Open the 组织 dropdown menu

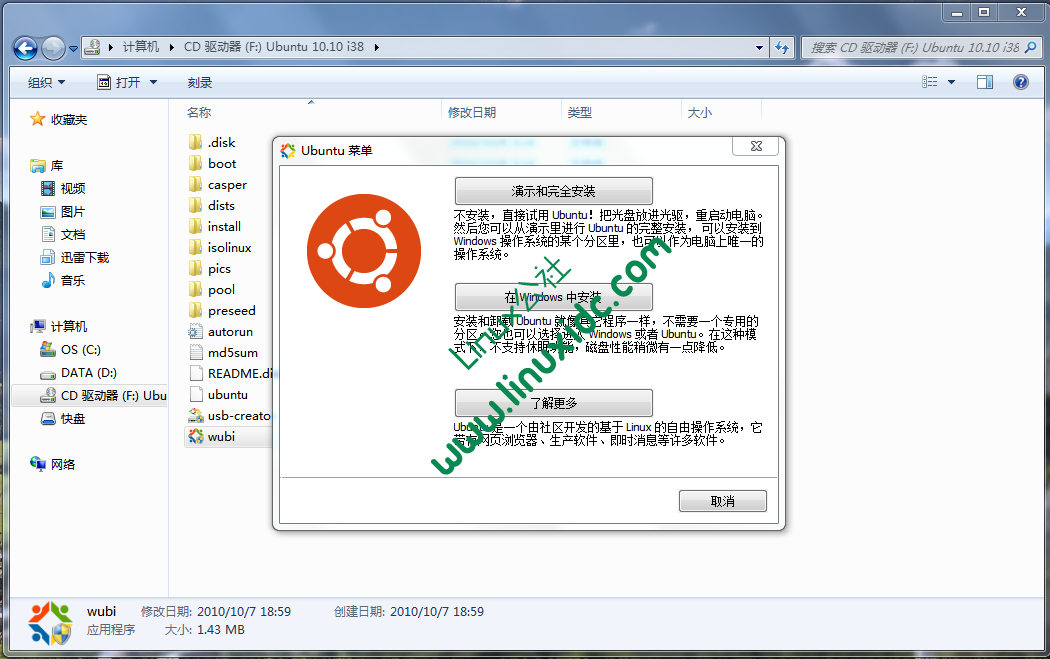tap(46, 82)
